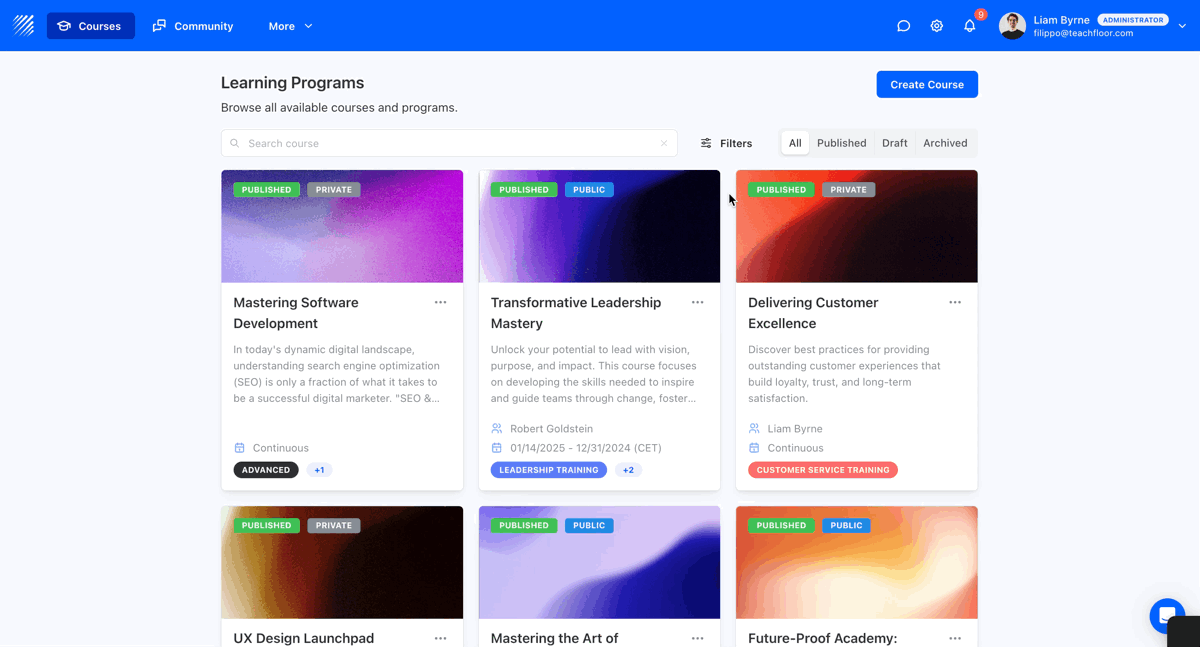The height and width of the screenshot is (647, 1200).
Task: Open the Filters panel
Action: (x=726, y=143)
